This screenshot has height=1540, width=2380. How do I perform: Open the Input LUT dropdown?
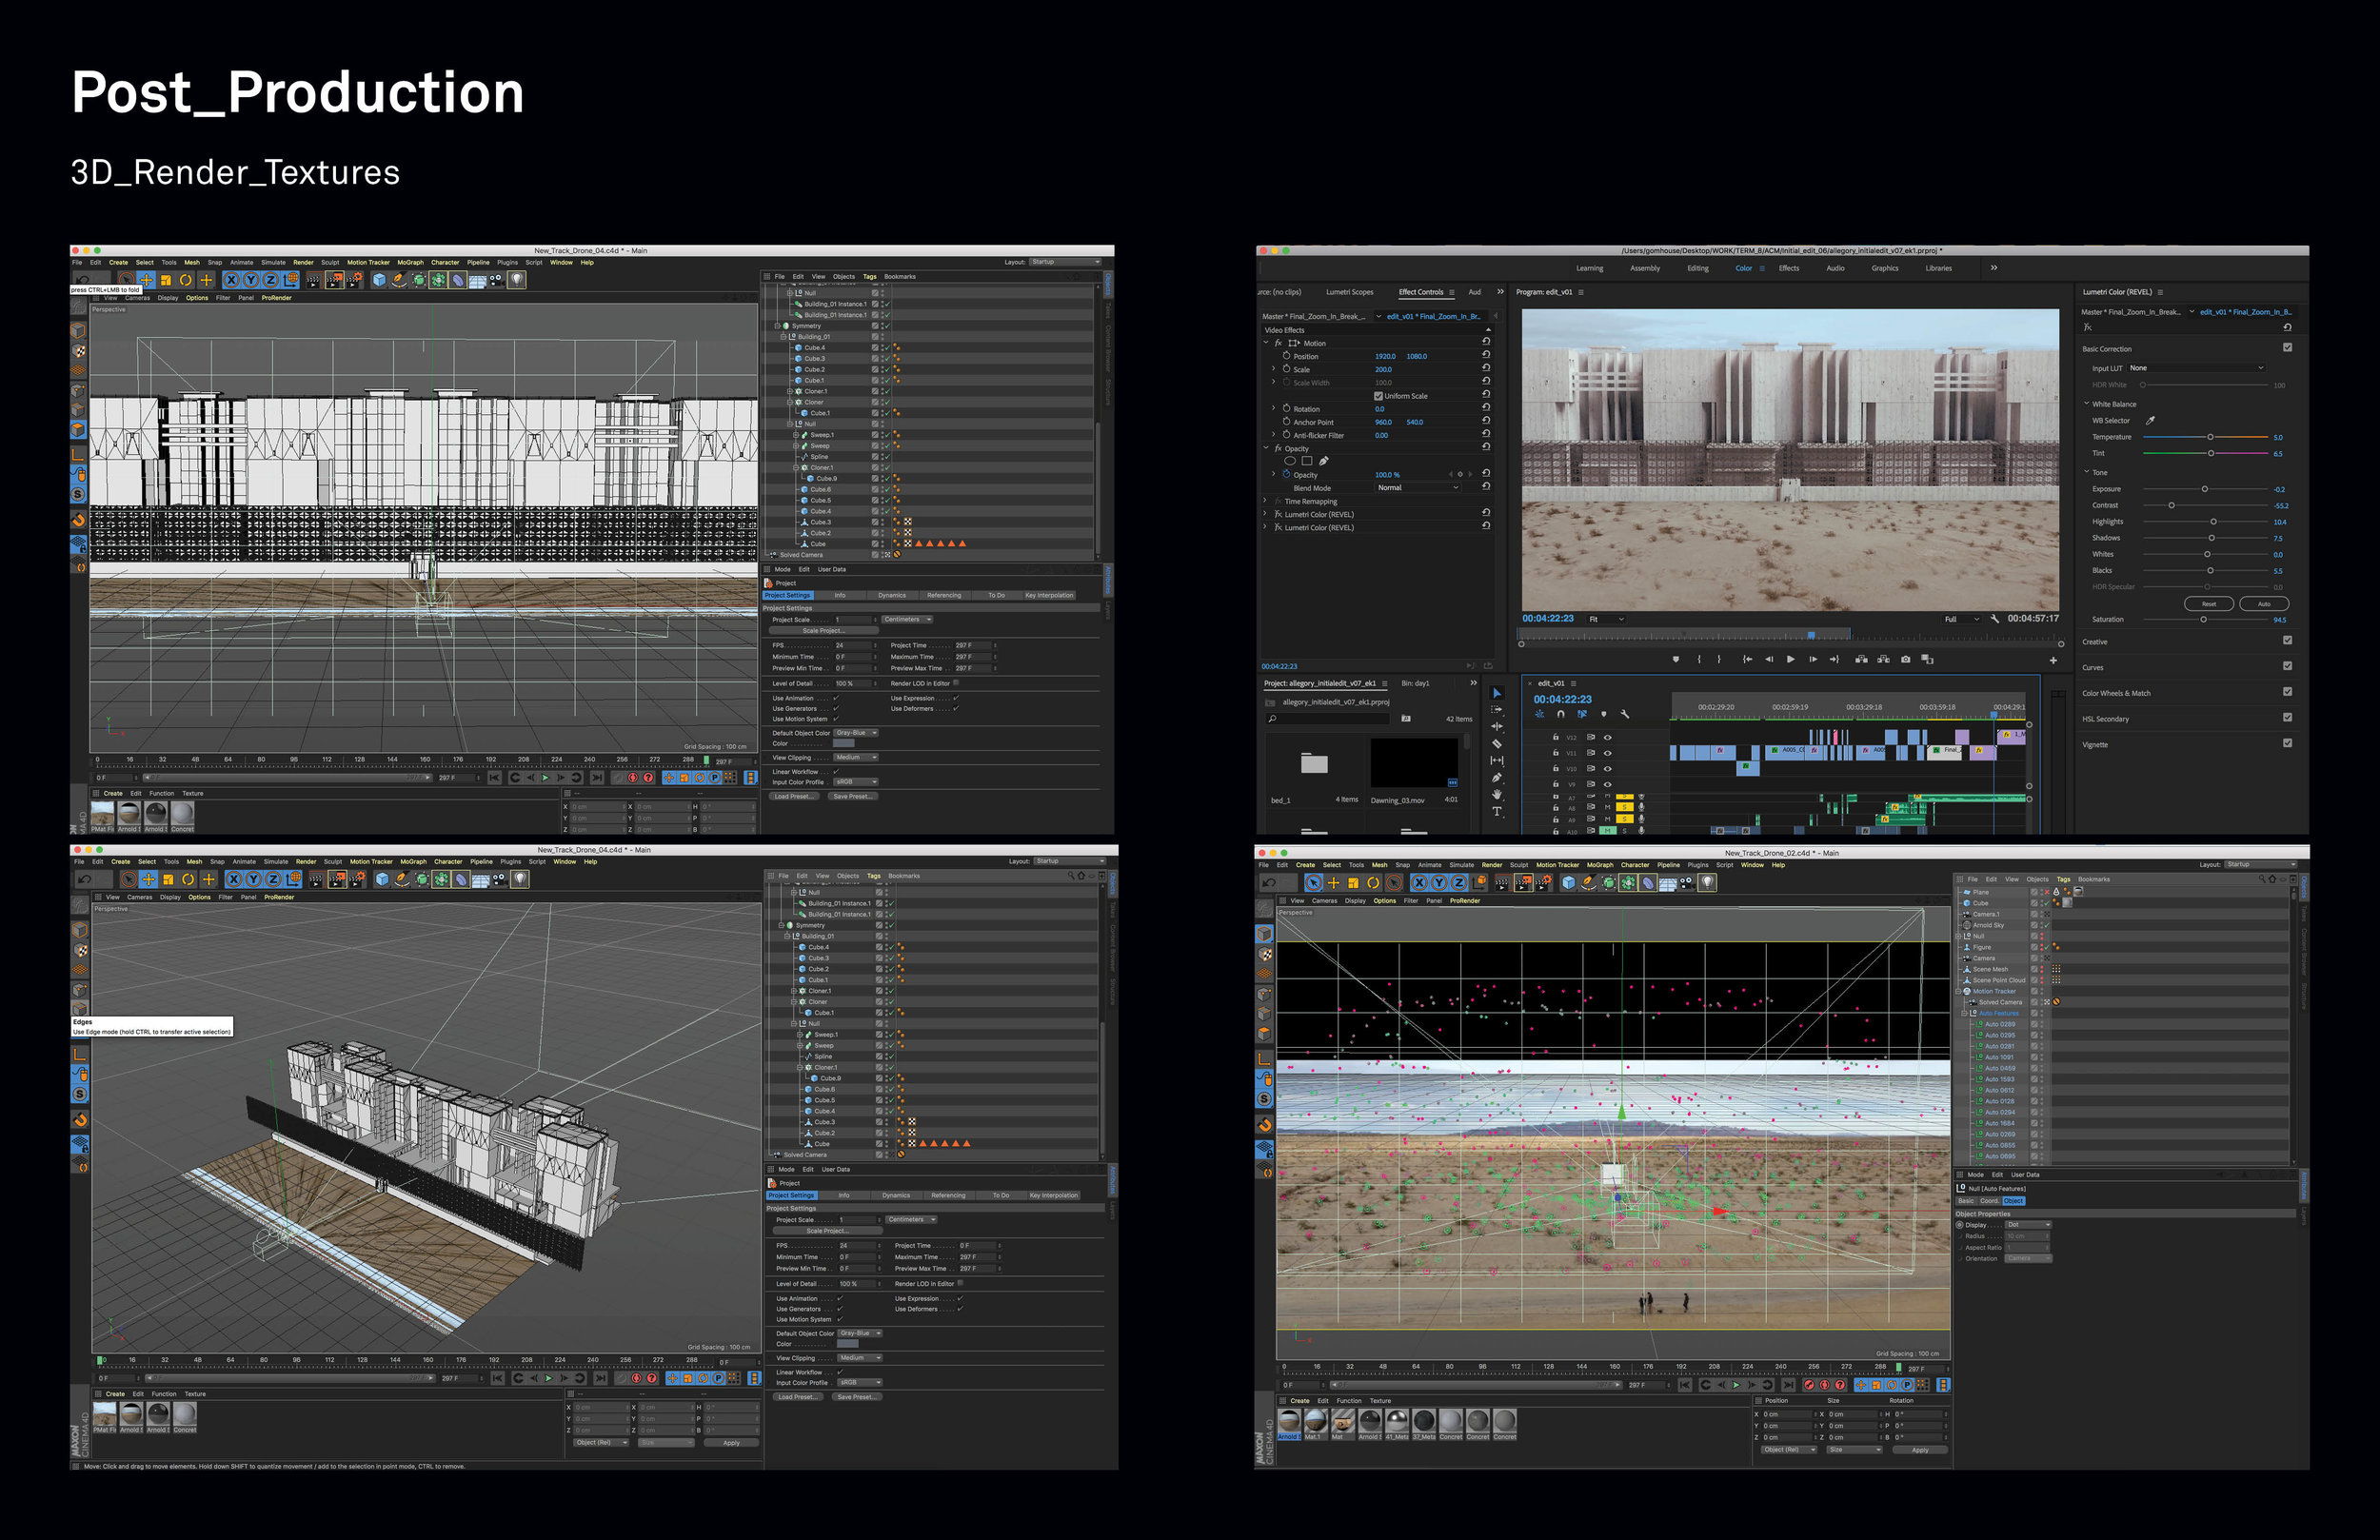pyautogui.click(x=2196, y=368)
